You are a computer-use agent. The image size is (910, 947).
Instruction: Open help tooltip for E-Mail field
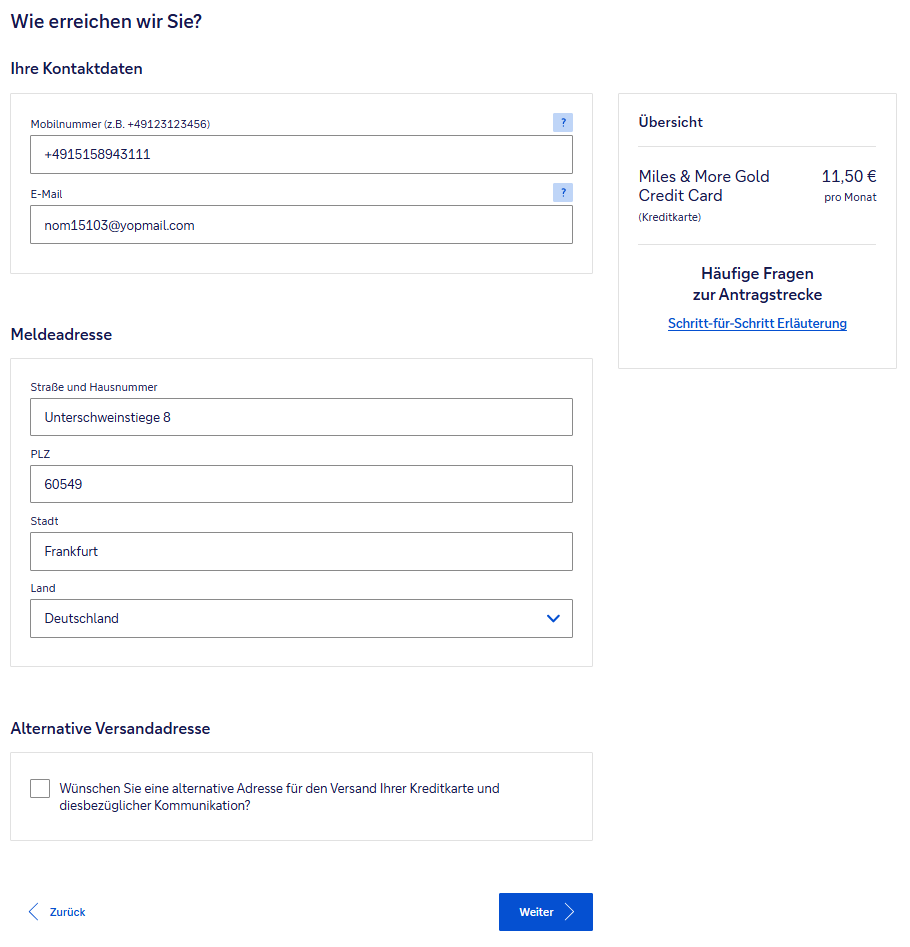click(x=563, y=193)
